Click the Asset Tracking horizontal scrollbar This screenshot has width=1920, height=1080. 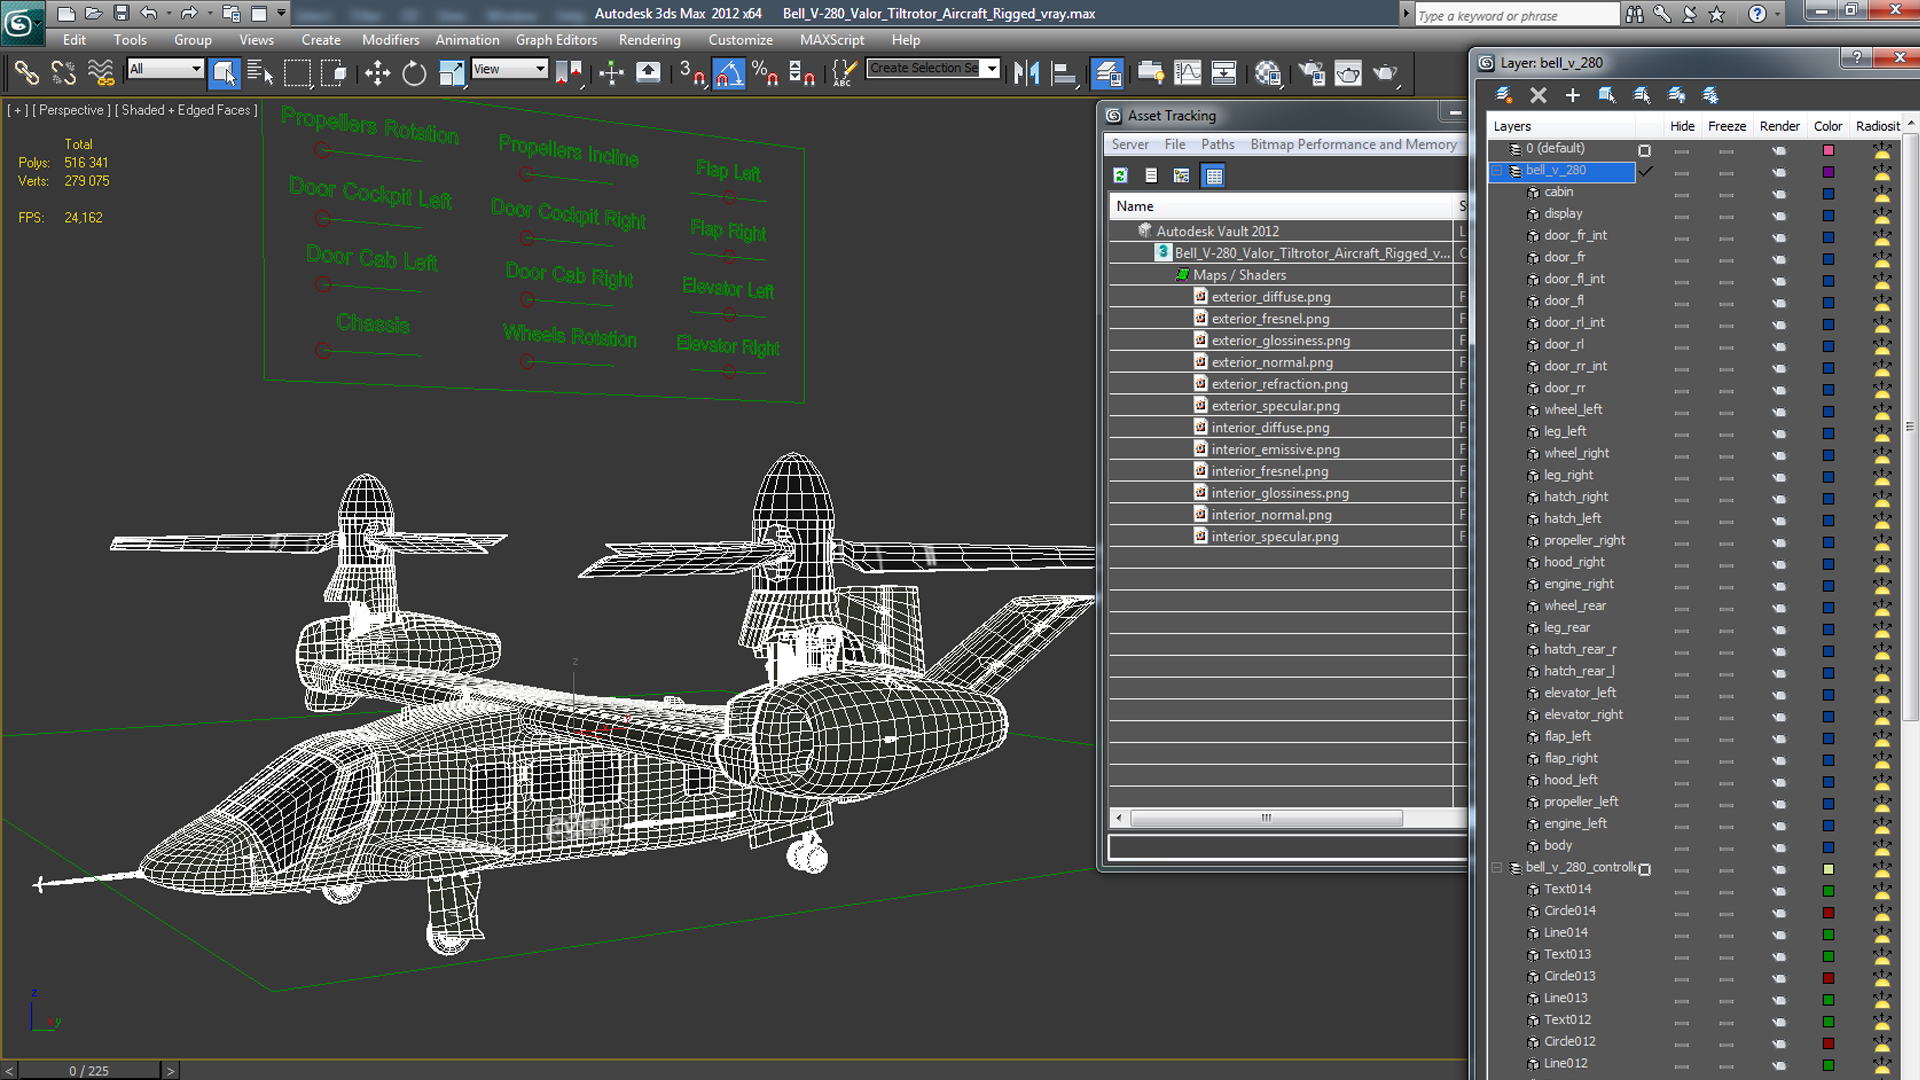click(x=1266, y=818)
